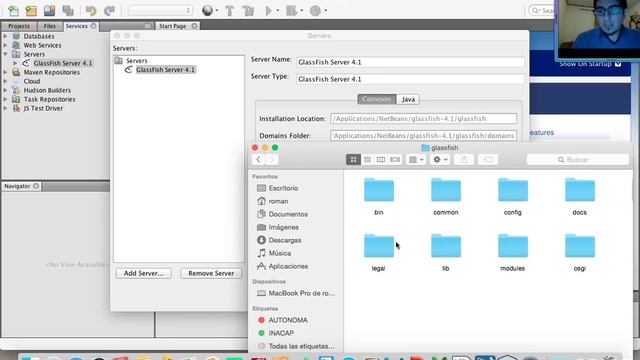This screenshot has width=640, height=360.
Task: Click the New Project toolbar icon
Action: point(31,11)
